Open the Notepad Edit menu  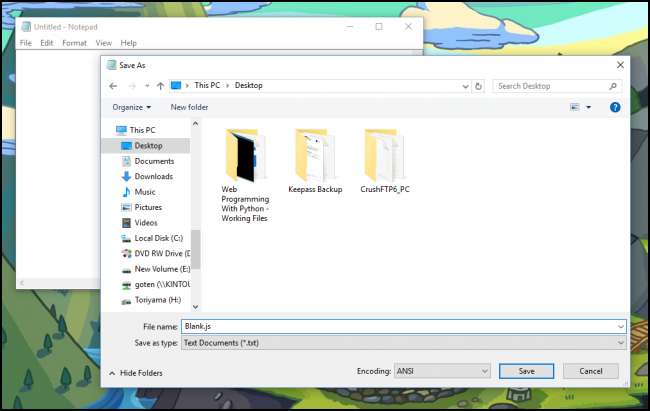click(46, 43)
